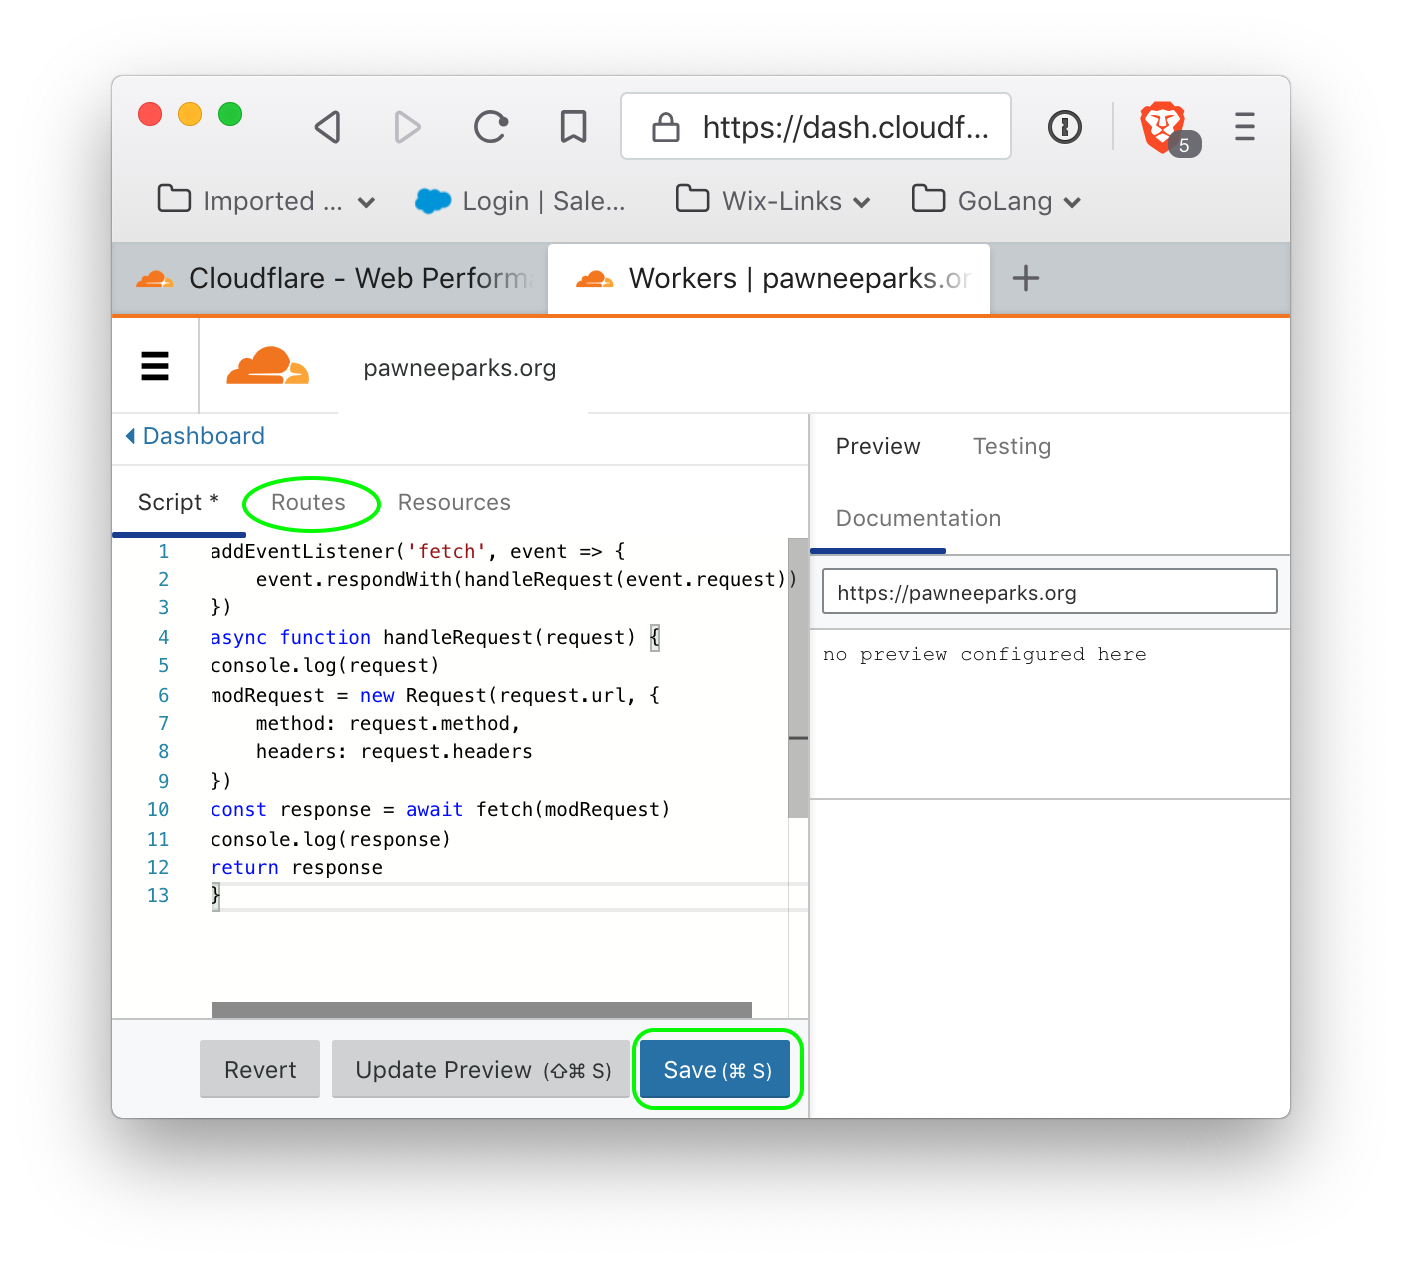Viewport: 1402px width, 1266px height.
Task: Click the Salesforce cloud bookmark icon
Action: coord(433,201)
